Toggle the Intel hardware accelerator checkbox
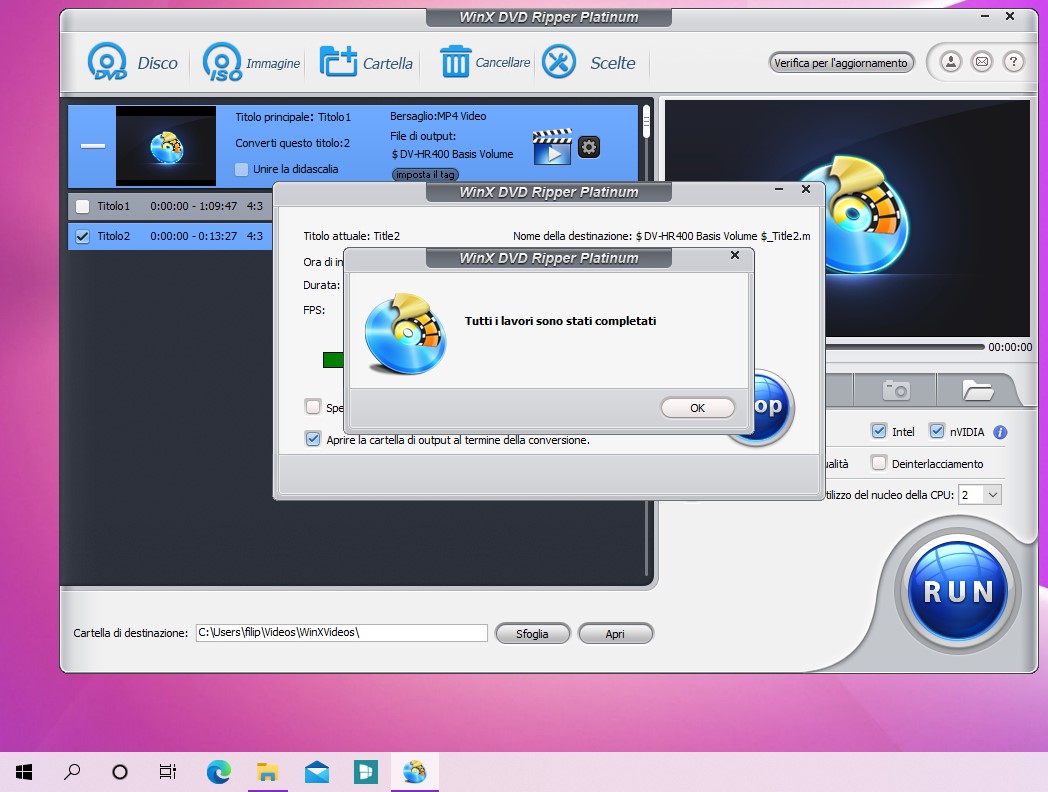The width and height of the screenshot is (1048, 792). 879,431
